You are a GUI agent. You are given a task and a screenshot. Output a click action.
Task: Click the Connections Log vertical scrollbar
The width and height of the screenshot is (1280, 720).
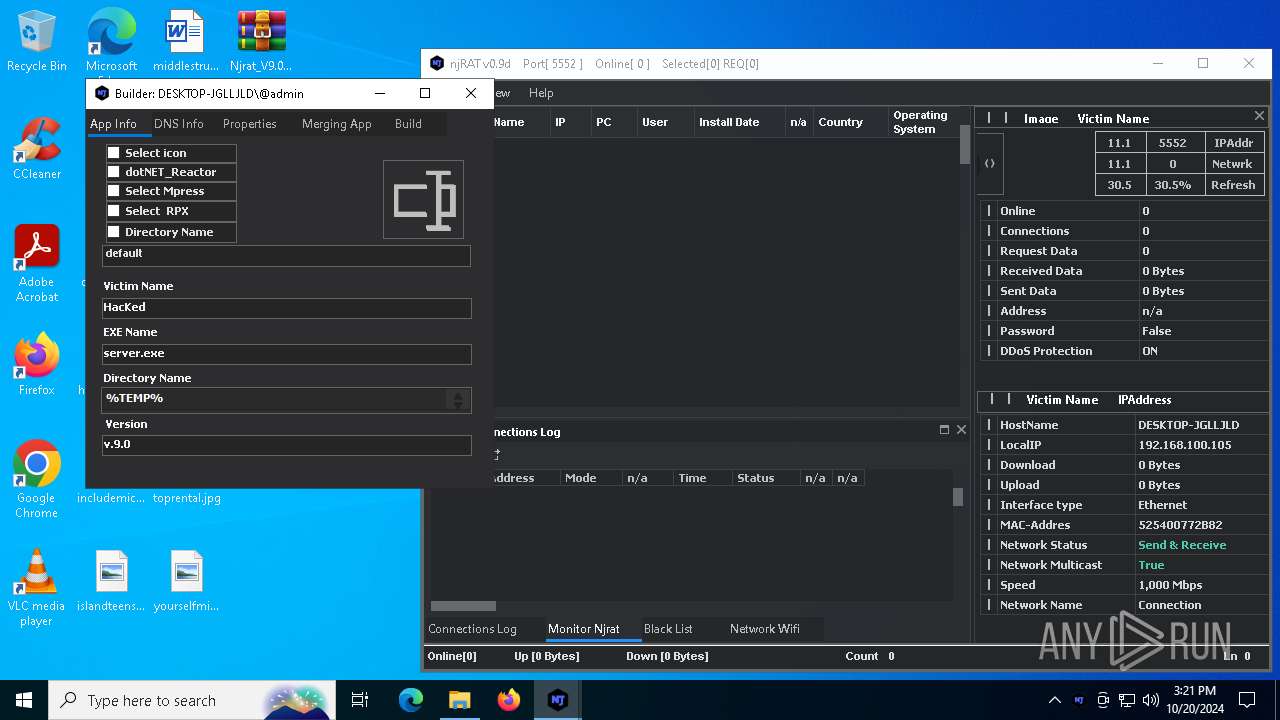pyautogui.click(x=957, y=497)
